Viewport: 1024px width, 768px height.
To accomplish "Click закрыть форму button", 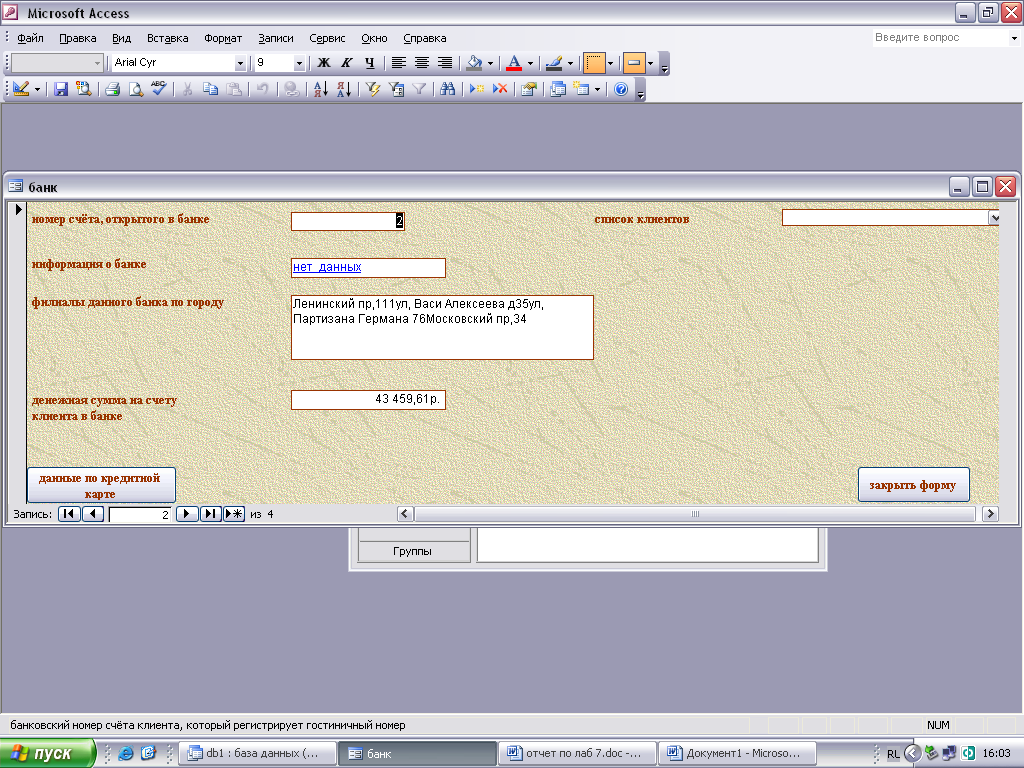I will pyautogui.click(x=913, y=485).
